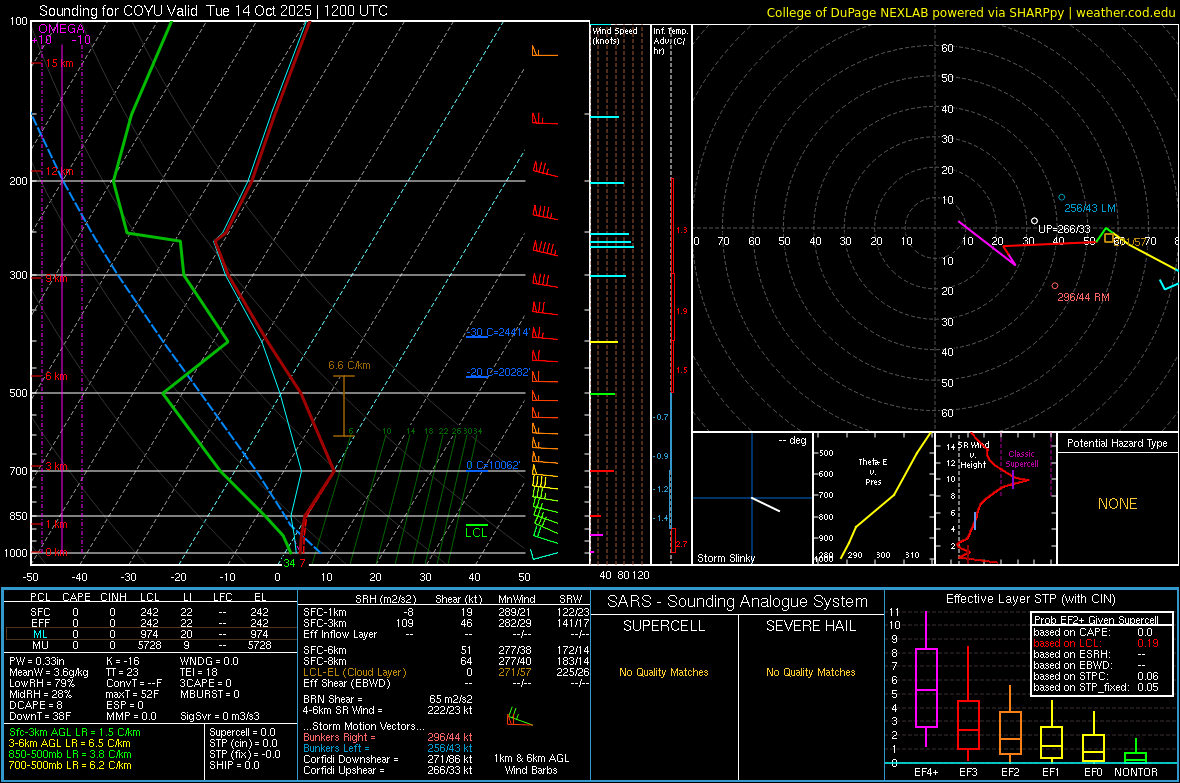Click the 'based on STP_fixed' line

pyautogui.click(x=1096, y=687)
